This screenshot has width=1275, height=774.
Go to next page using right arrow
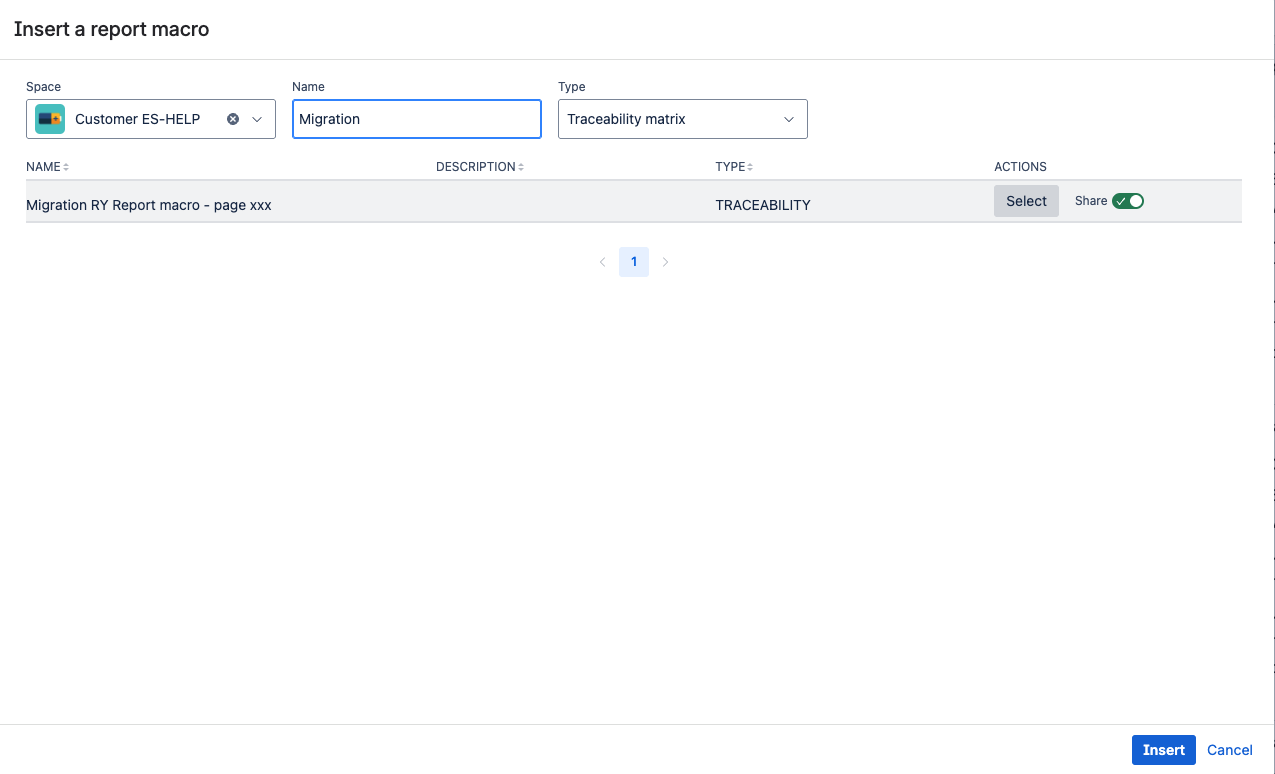(666, 262)
